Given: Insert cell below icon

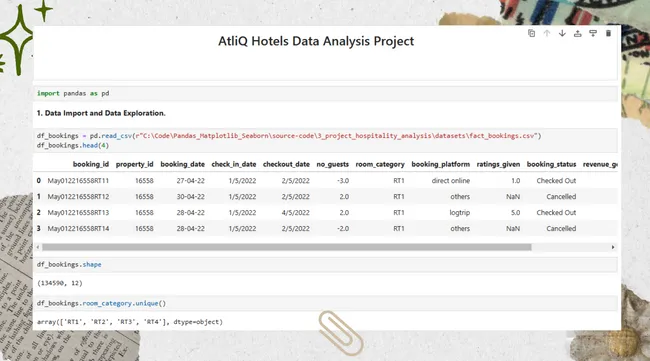Looking at the screenshot, I should click(x=593, y=33).
